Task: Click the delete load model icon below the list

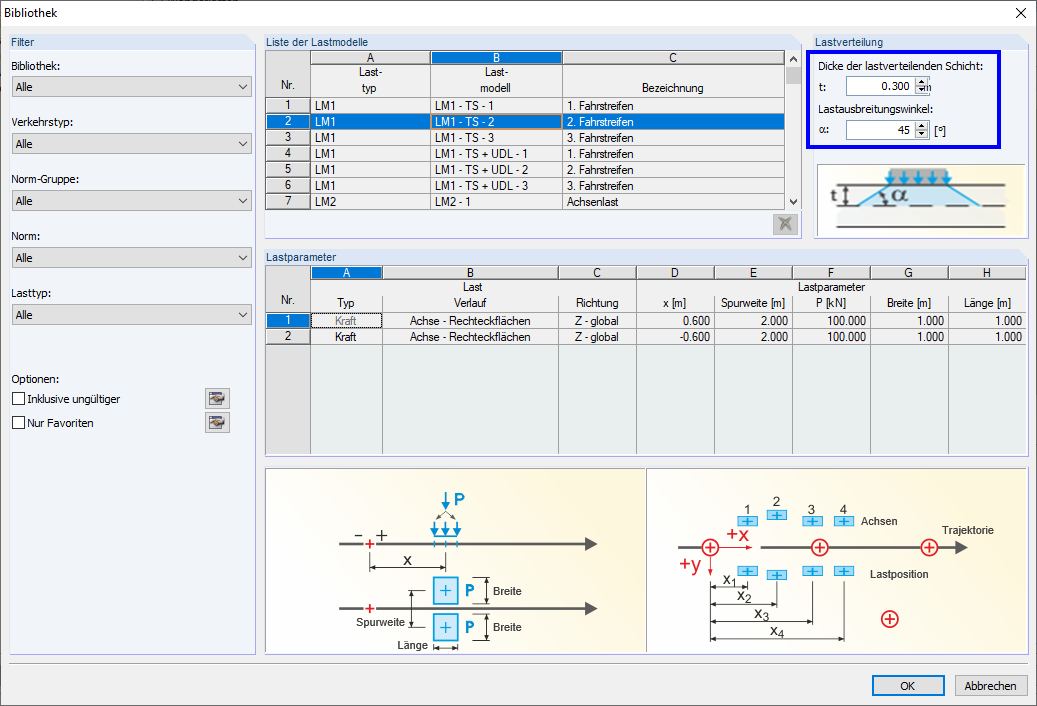Action: tap(785, 224)
